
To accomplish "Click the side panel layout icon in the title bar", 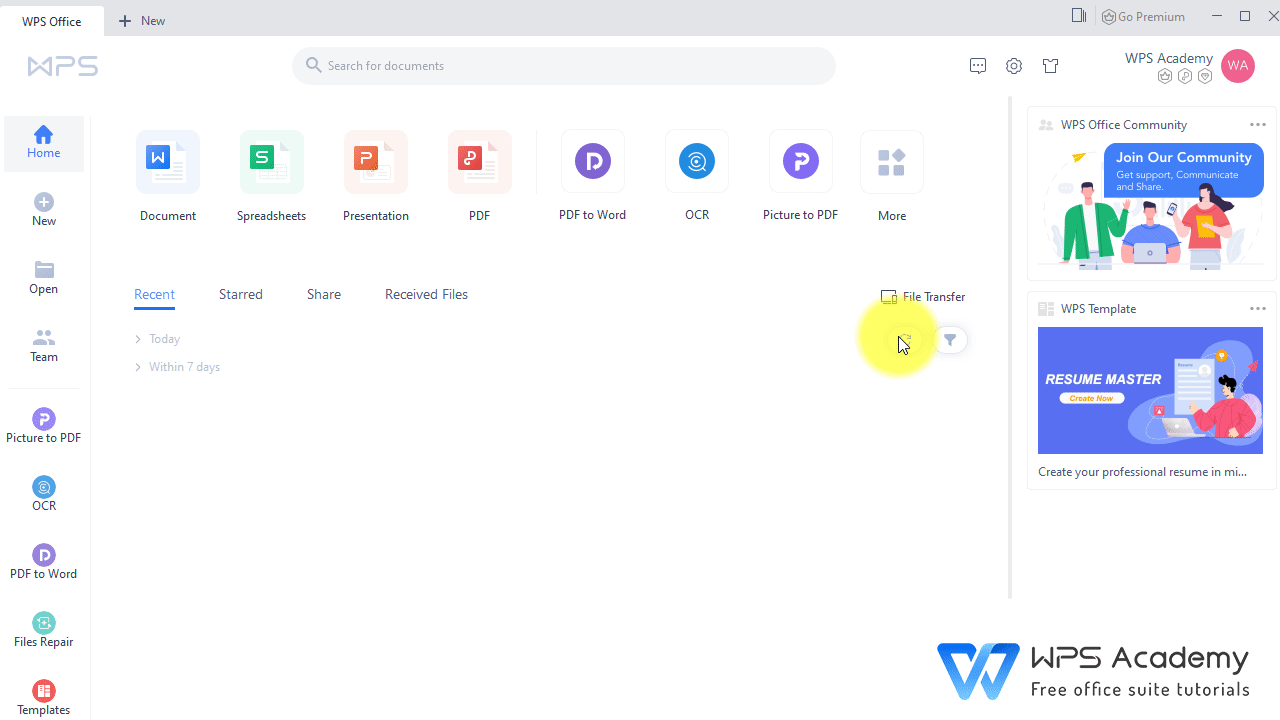I will 1079,15.
